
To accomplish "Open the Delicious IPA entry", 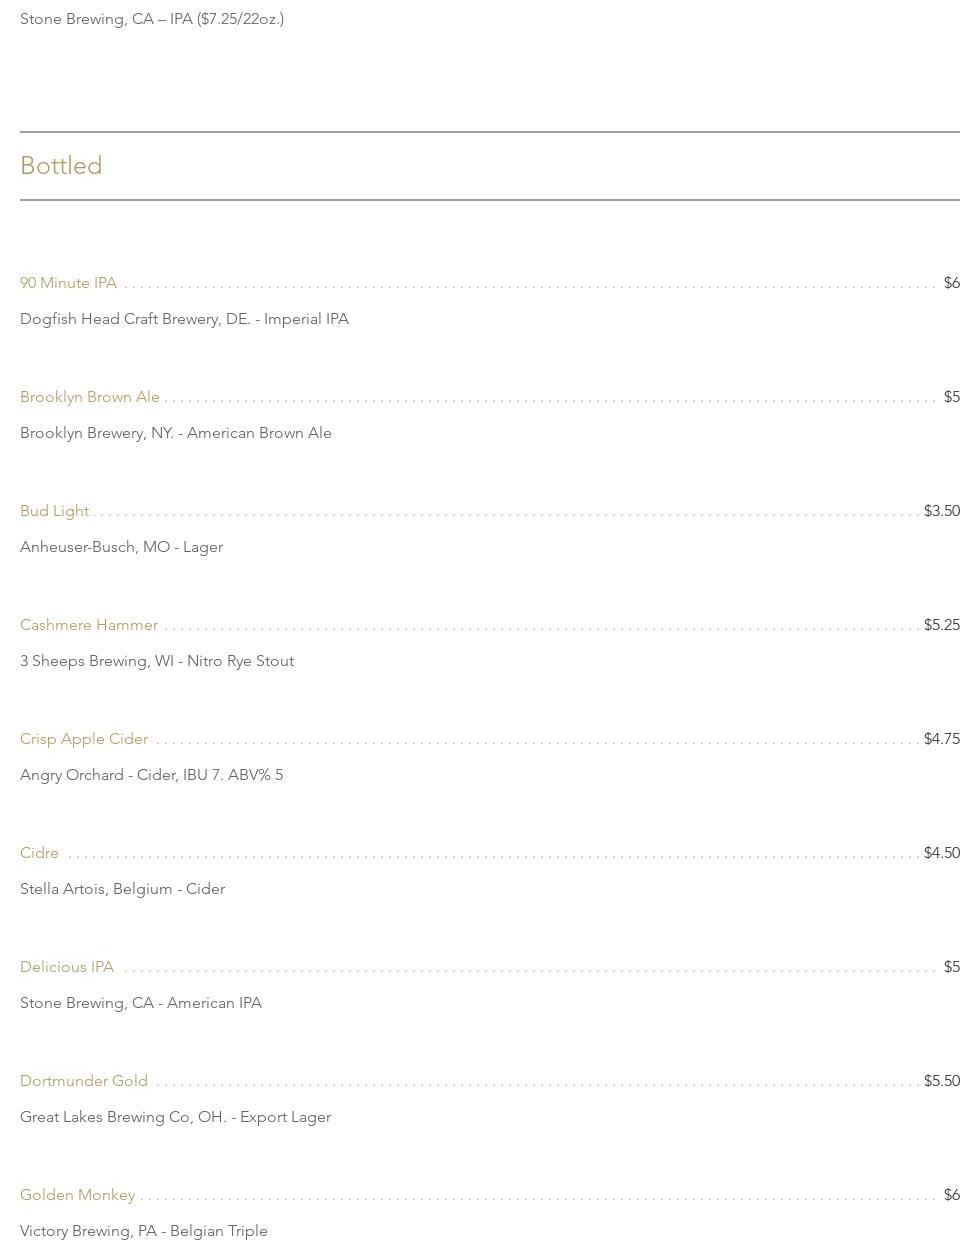I will click(67, 967).
